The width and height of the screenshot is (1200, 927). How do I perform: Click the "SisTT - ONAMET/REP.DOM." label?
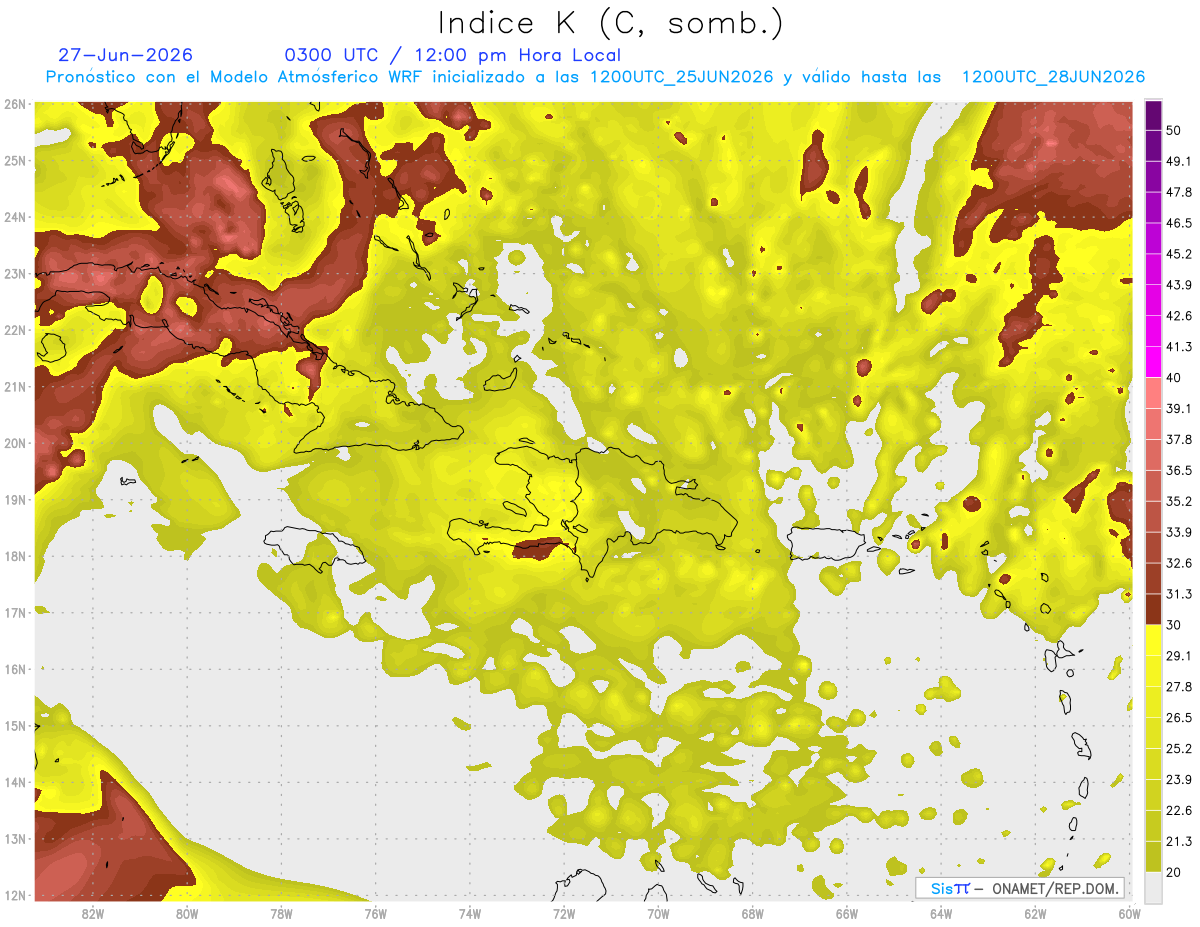pos(1020,888)
